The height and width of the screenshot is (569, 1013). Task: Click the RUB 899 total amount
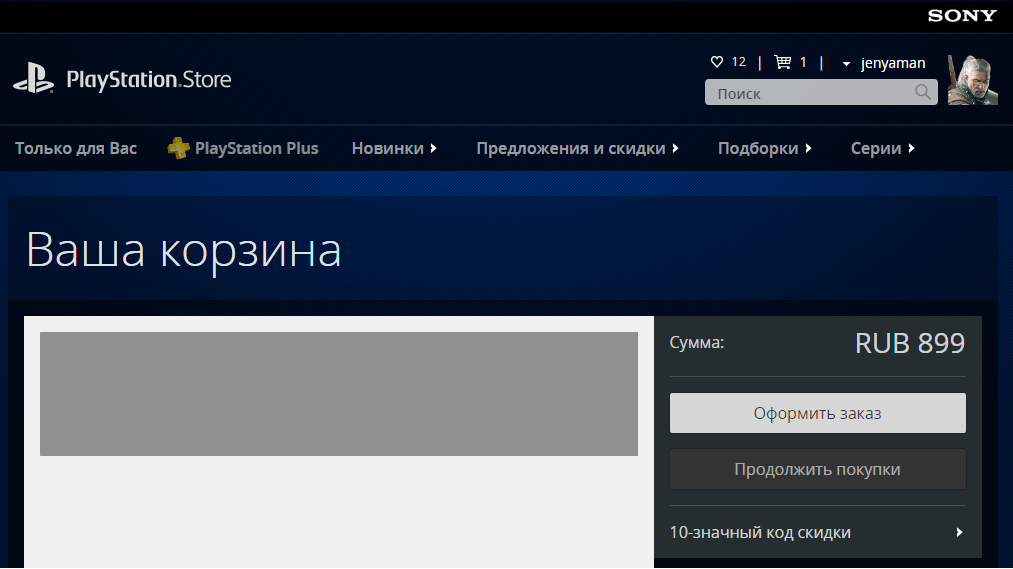[910, 343]
